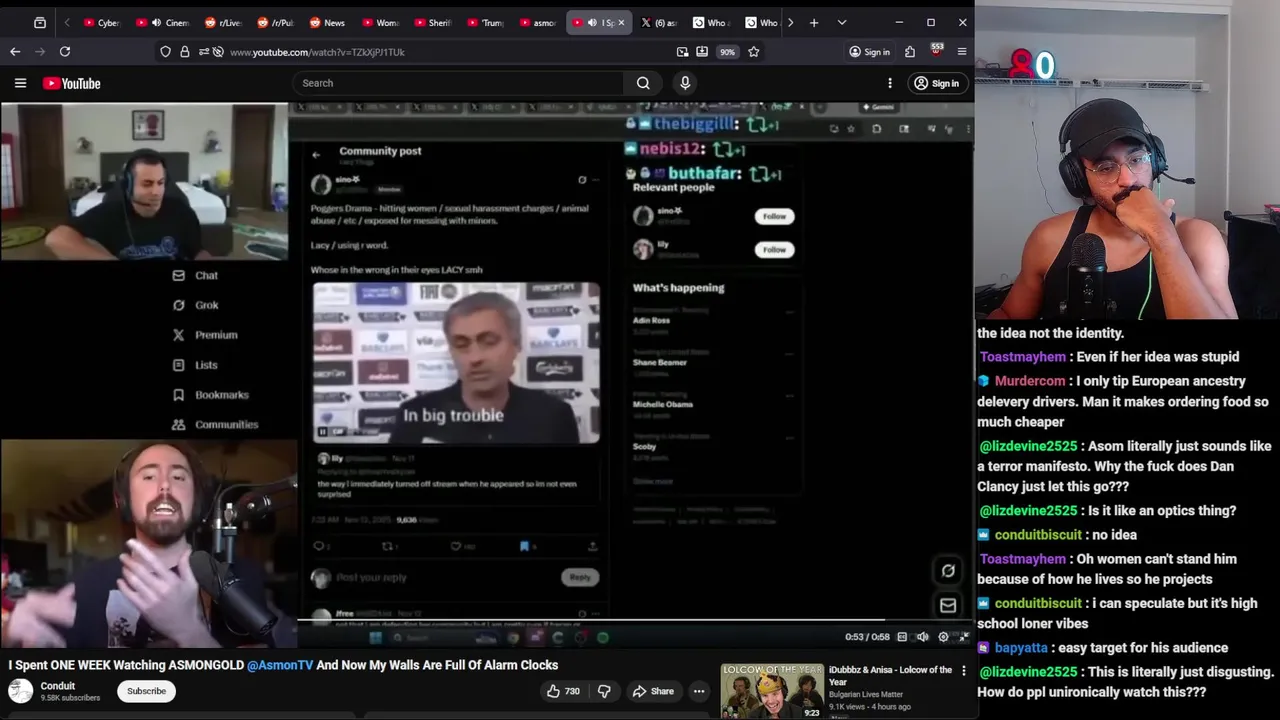
Task: Mute the active tab's audio icon
Action: [x=592, y=22]
